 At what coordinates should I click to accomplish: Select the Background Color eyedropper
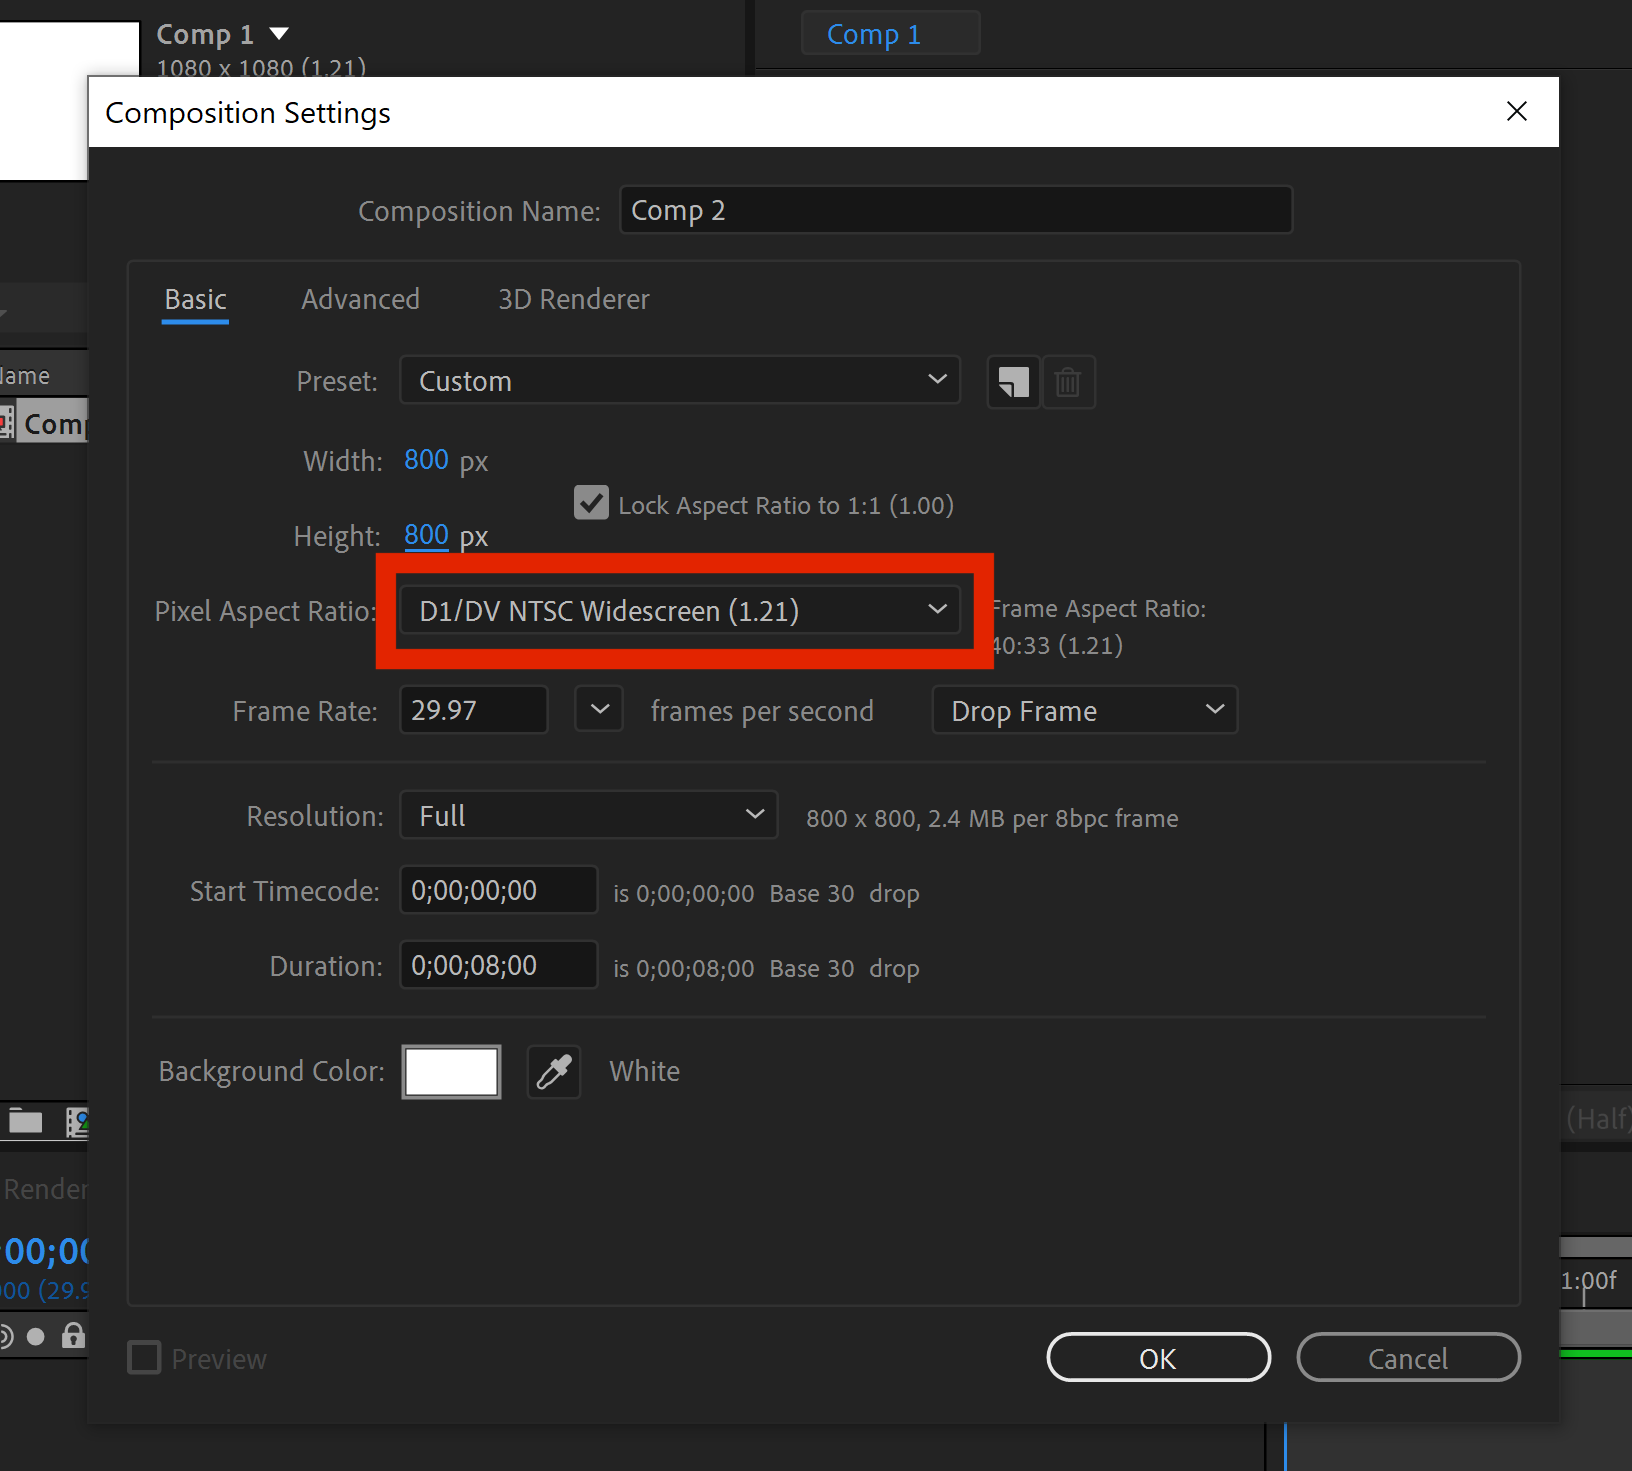point(553,1071)
